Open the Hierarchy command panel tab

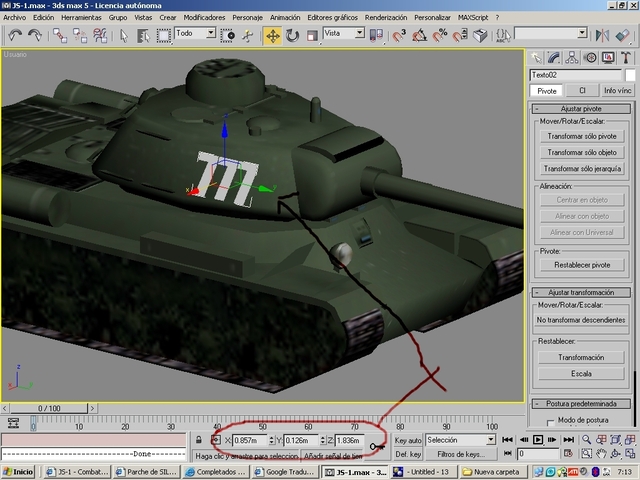coord(572,58)
